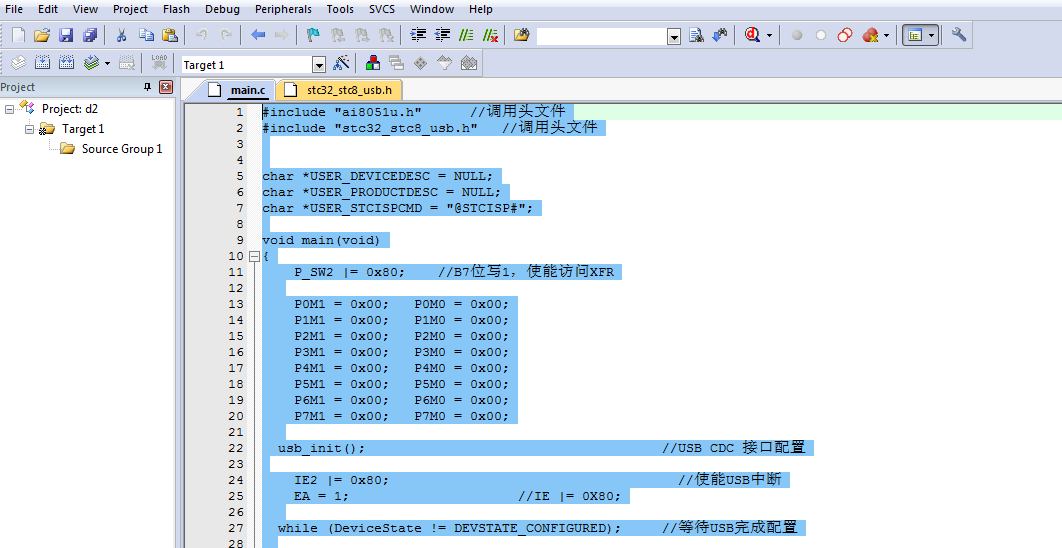Start the debug session
Image resolution: width=1062 pixels, height=548 pixels.
[x=752, y=35]
